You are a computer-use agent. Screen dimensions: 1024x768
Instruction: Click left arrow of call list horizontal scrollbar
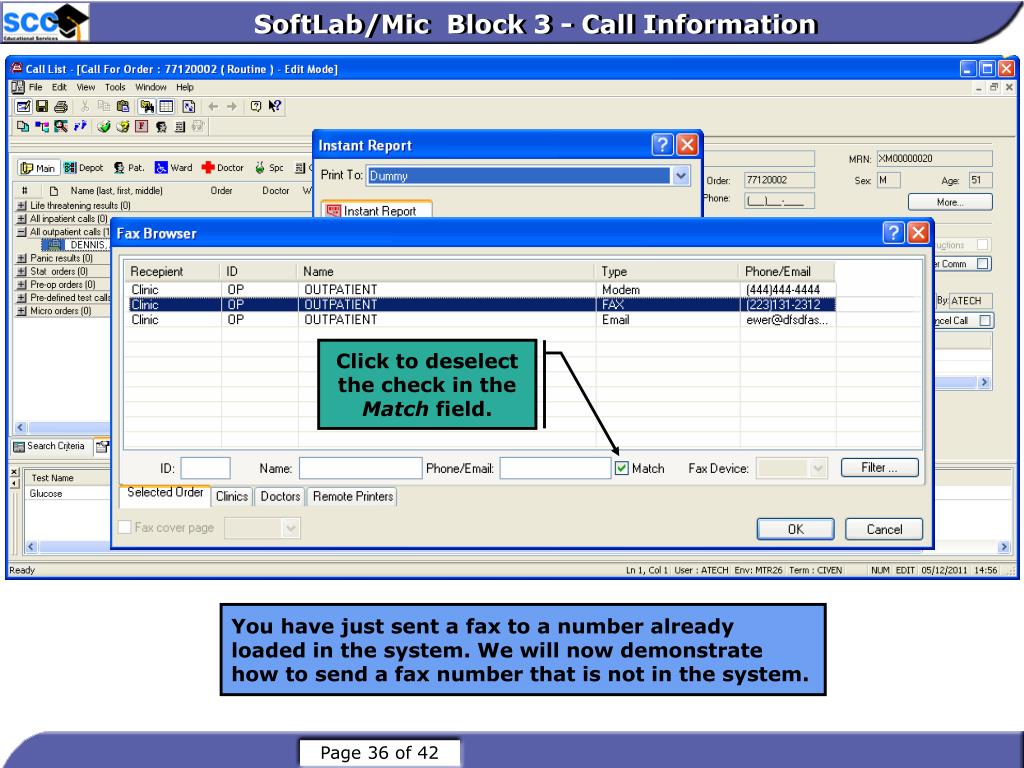20,428
